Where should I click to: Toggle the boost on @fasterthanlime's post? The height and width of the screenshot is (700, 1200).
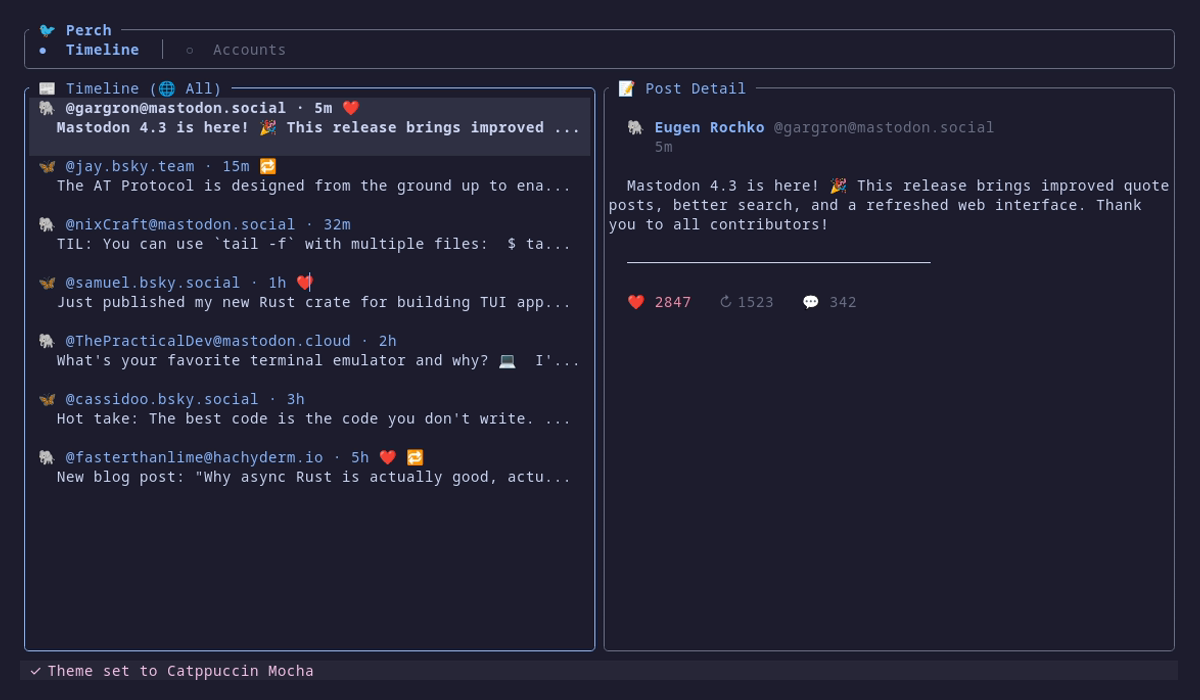(414, 457)
